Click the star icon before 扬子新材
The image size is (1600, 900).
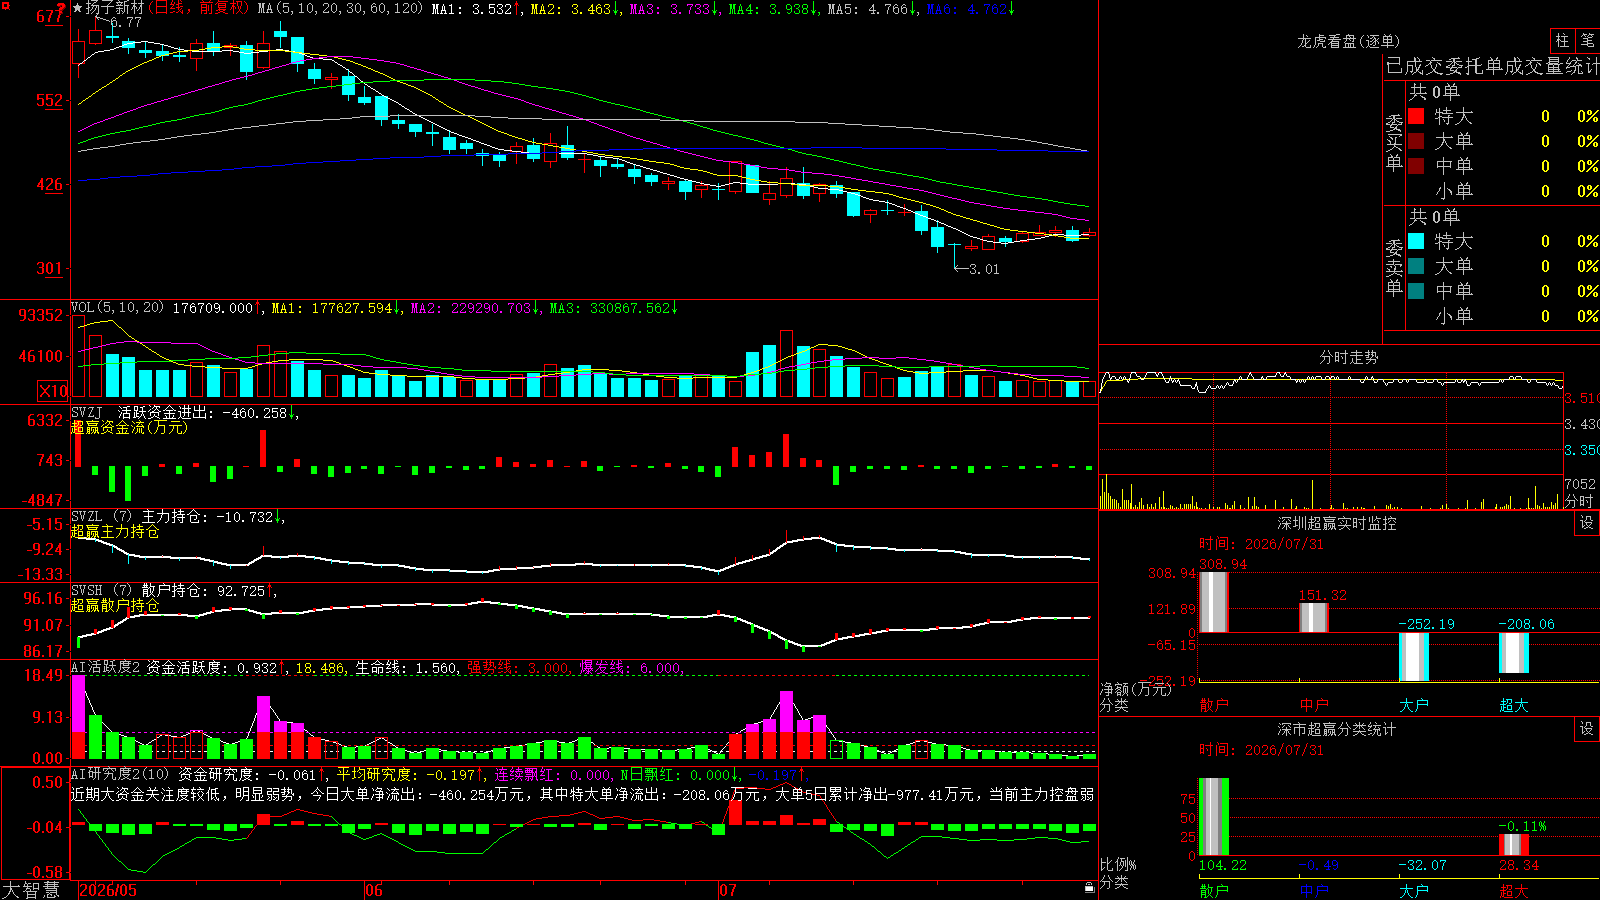tap(77, 8)
